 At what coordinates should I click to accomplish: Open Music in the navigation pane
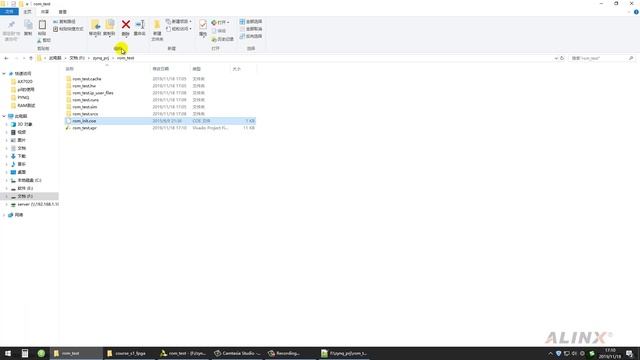click(22, 164)
